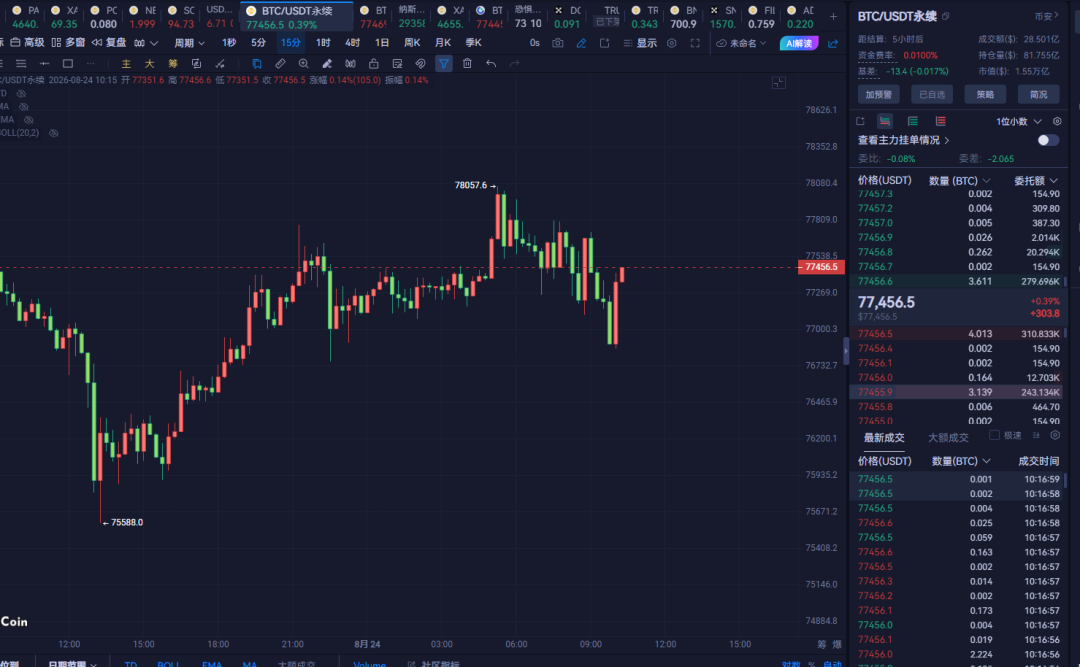1080x667 pixels.
Task: Click the horizontal line drawing tool
Action: coord(44,63)
